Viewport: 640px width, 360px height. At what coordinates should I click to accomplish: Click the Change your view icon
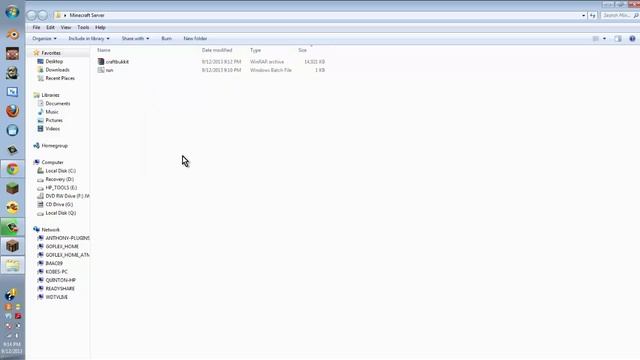[596, 39]
